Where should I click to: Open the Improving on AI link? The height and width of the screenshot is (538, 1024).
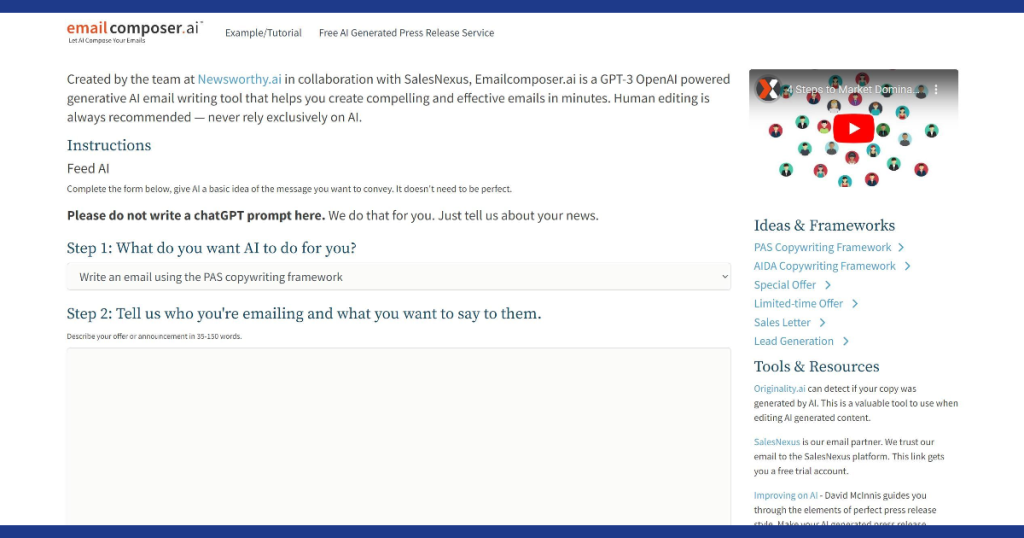(x=785, y=496)
